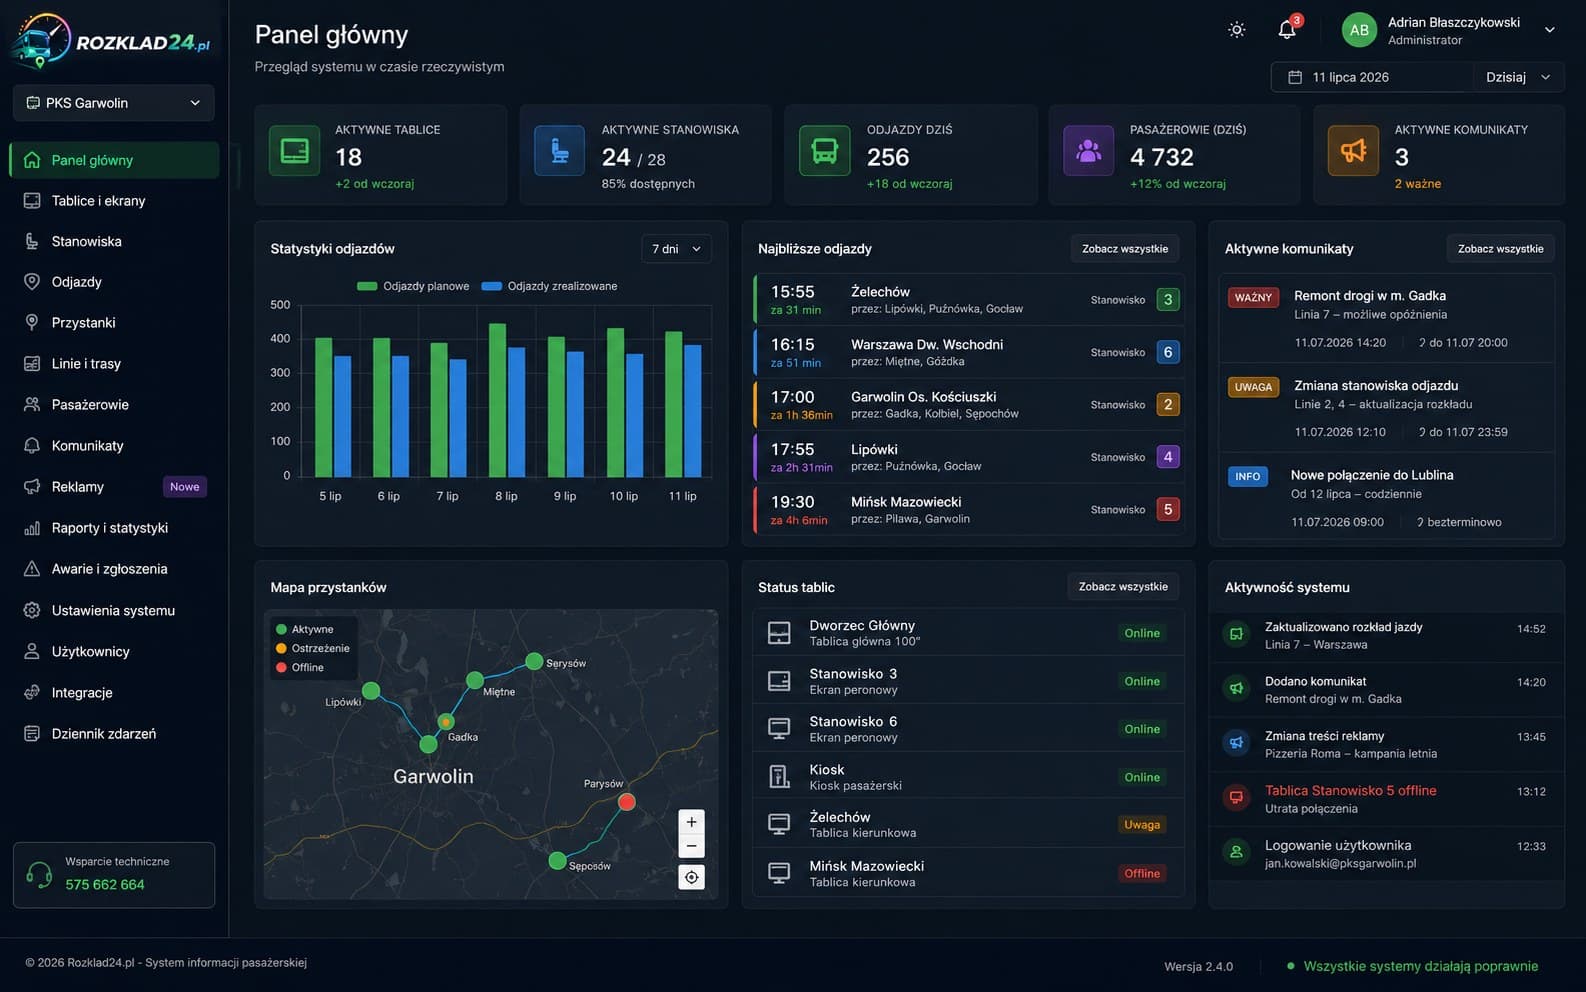The height and width of the screenshot is (992, 1586).
Task: Zoom out on the stops map
Action: (x=691, y=846)
